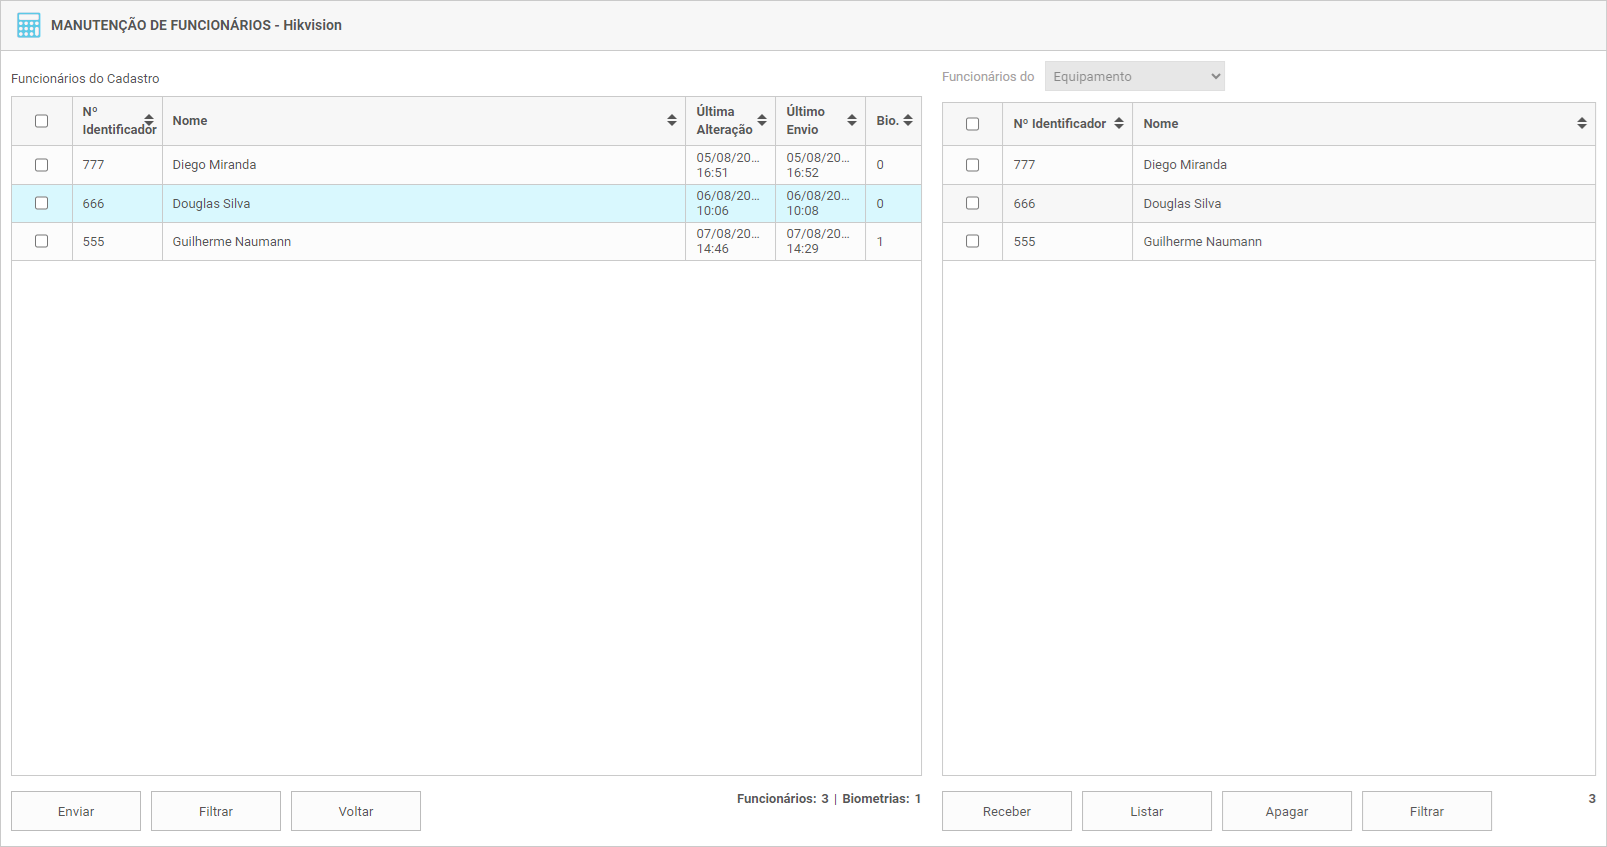Sort by Último Envio column arrows

852,121
